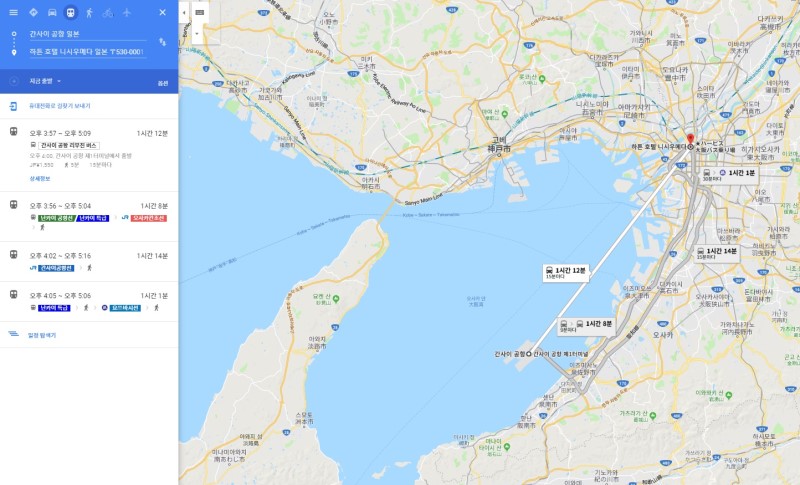
Task: Select the 3:57 PM limousine bus route
Action: click(x=89, y=156)
